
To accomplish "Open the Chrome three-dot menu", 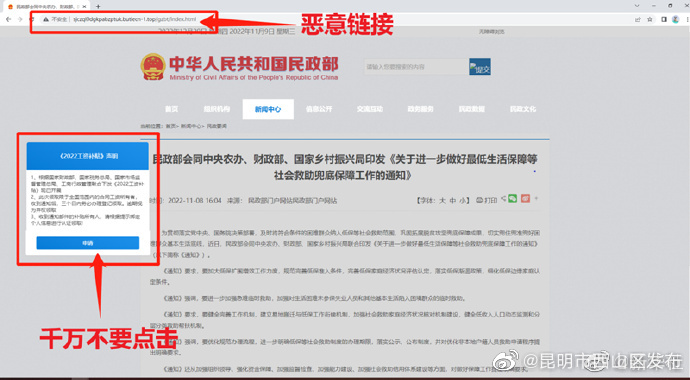I will (x=687, y=19).
